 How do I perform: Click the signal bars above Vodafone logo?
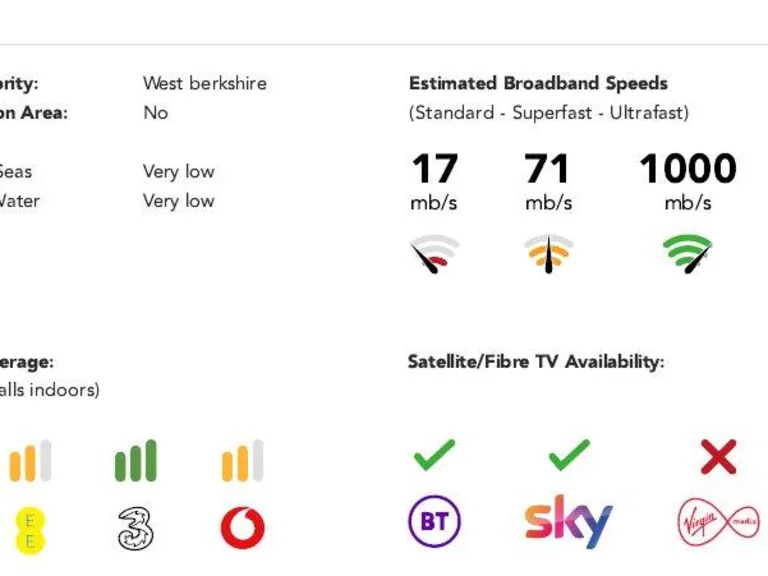(x=242, y=461)
